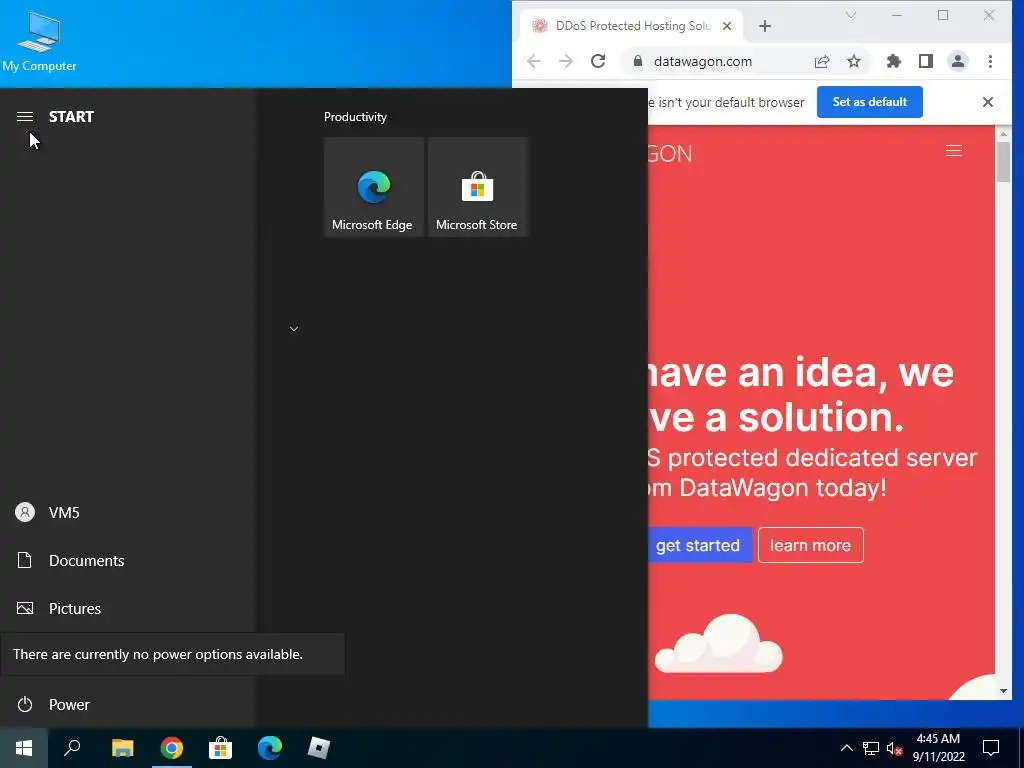Open Microsoft Edge tile in Start menu

[374, 187]
